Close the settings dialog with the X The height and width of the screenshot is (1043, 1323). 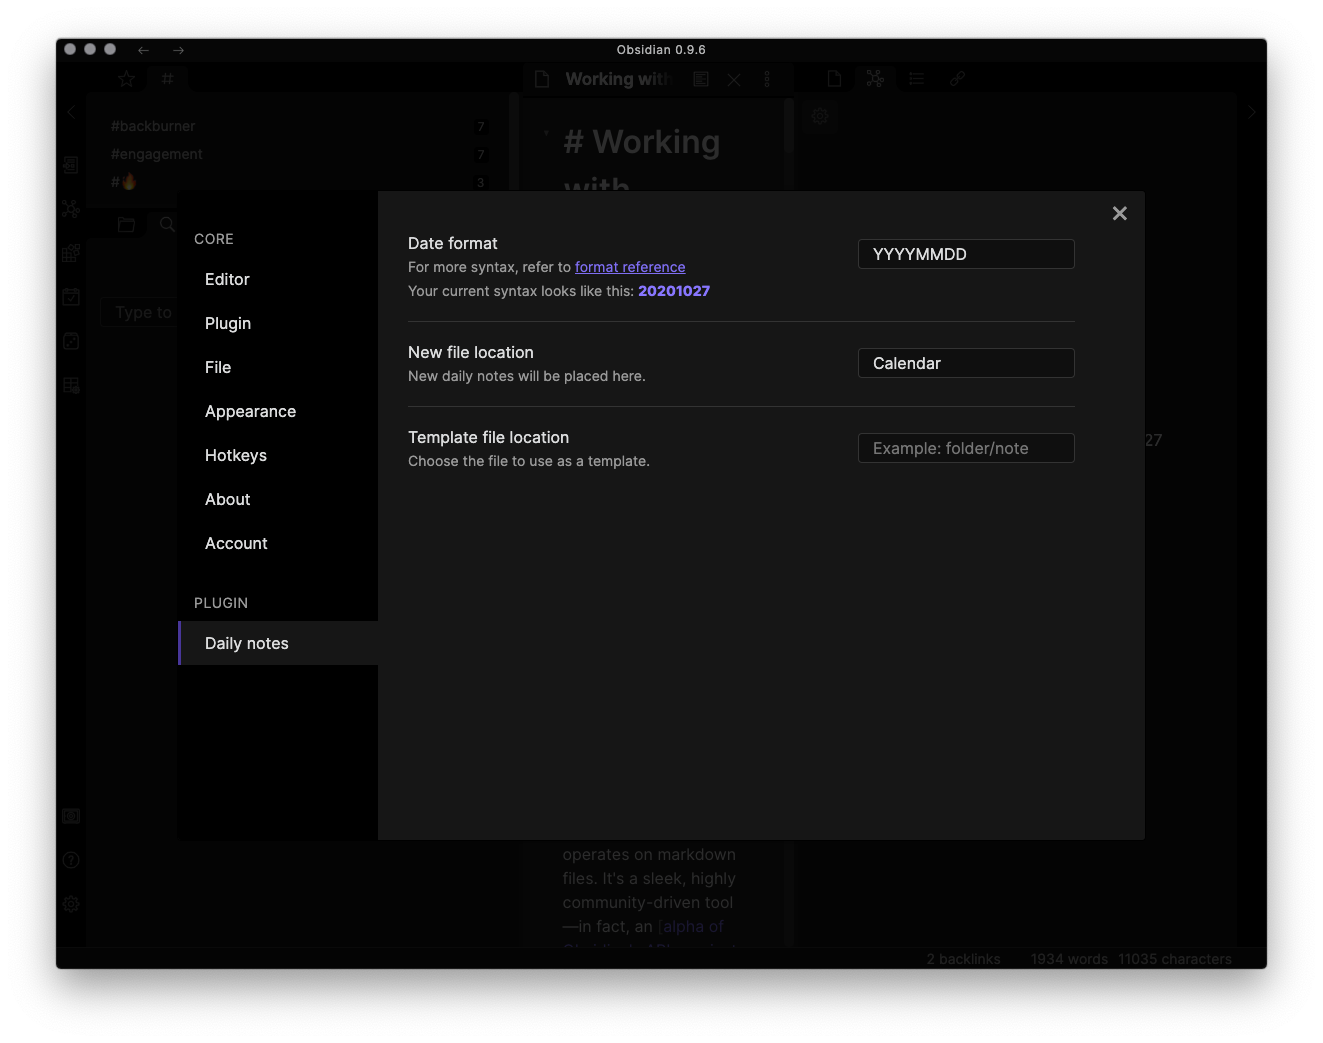pos(1119,213)
